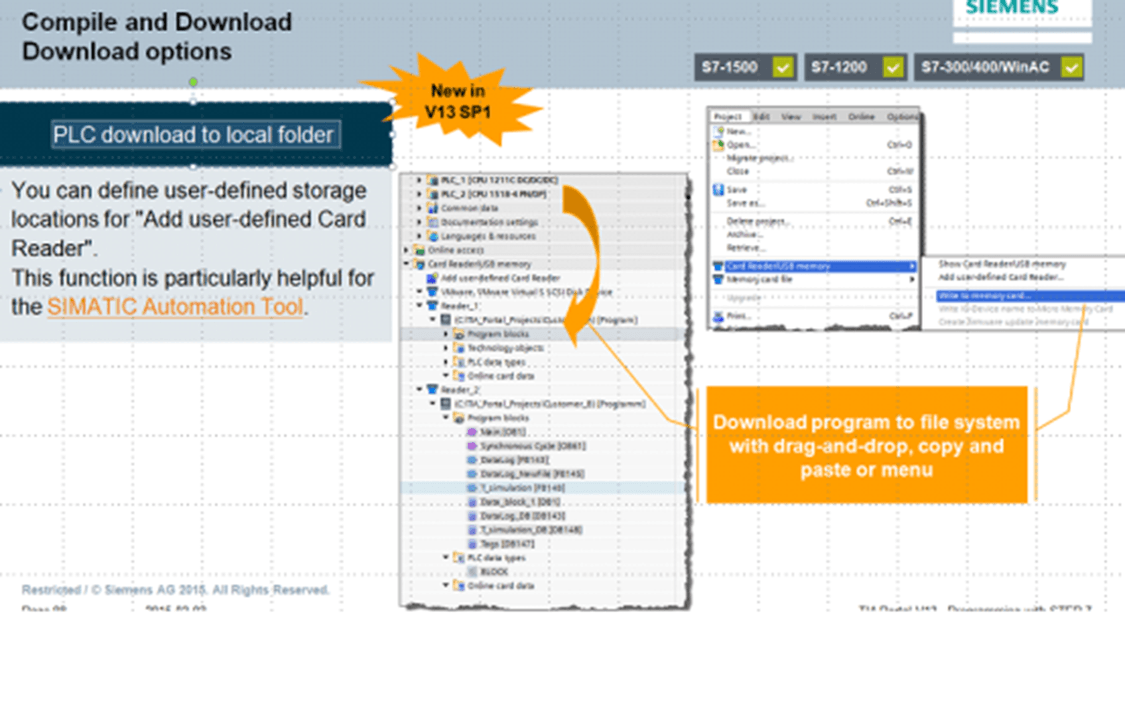Click the VMware virtual disk drive icon
Viewport: 1125px width, 719px height.
point(433,292)
